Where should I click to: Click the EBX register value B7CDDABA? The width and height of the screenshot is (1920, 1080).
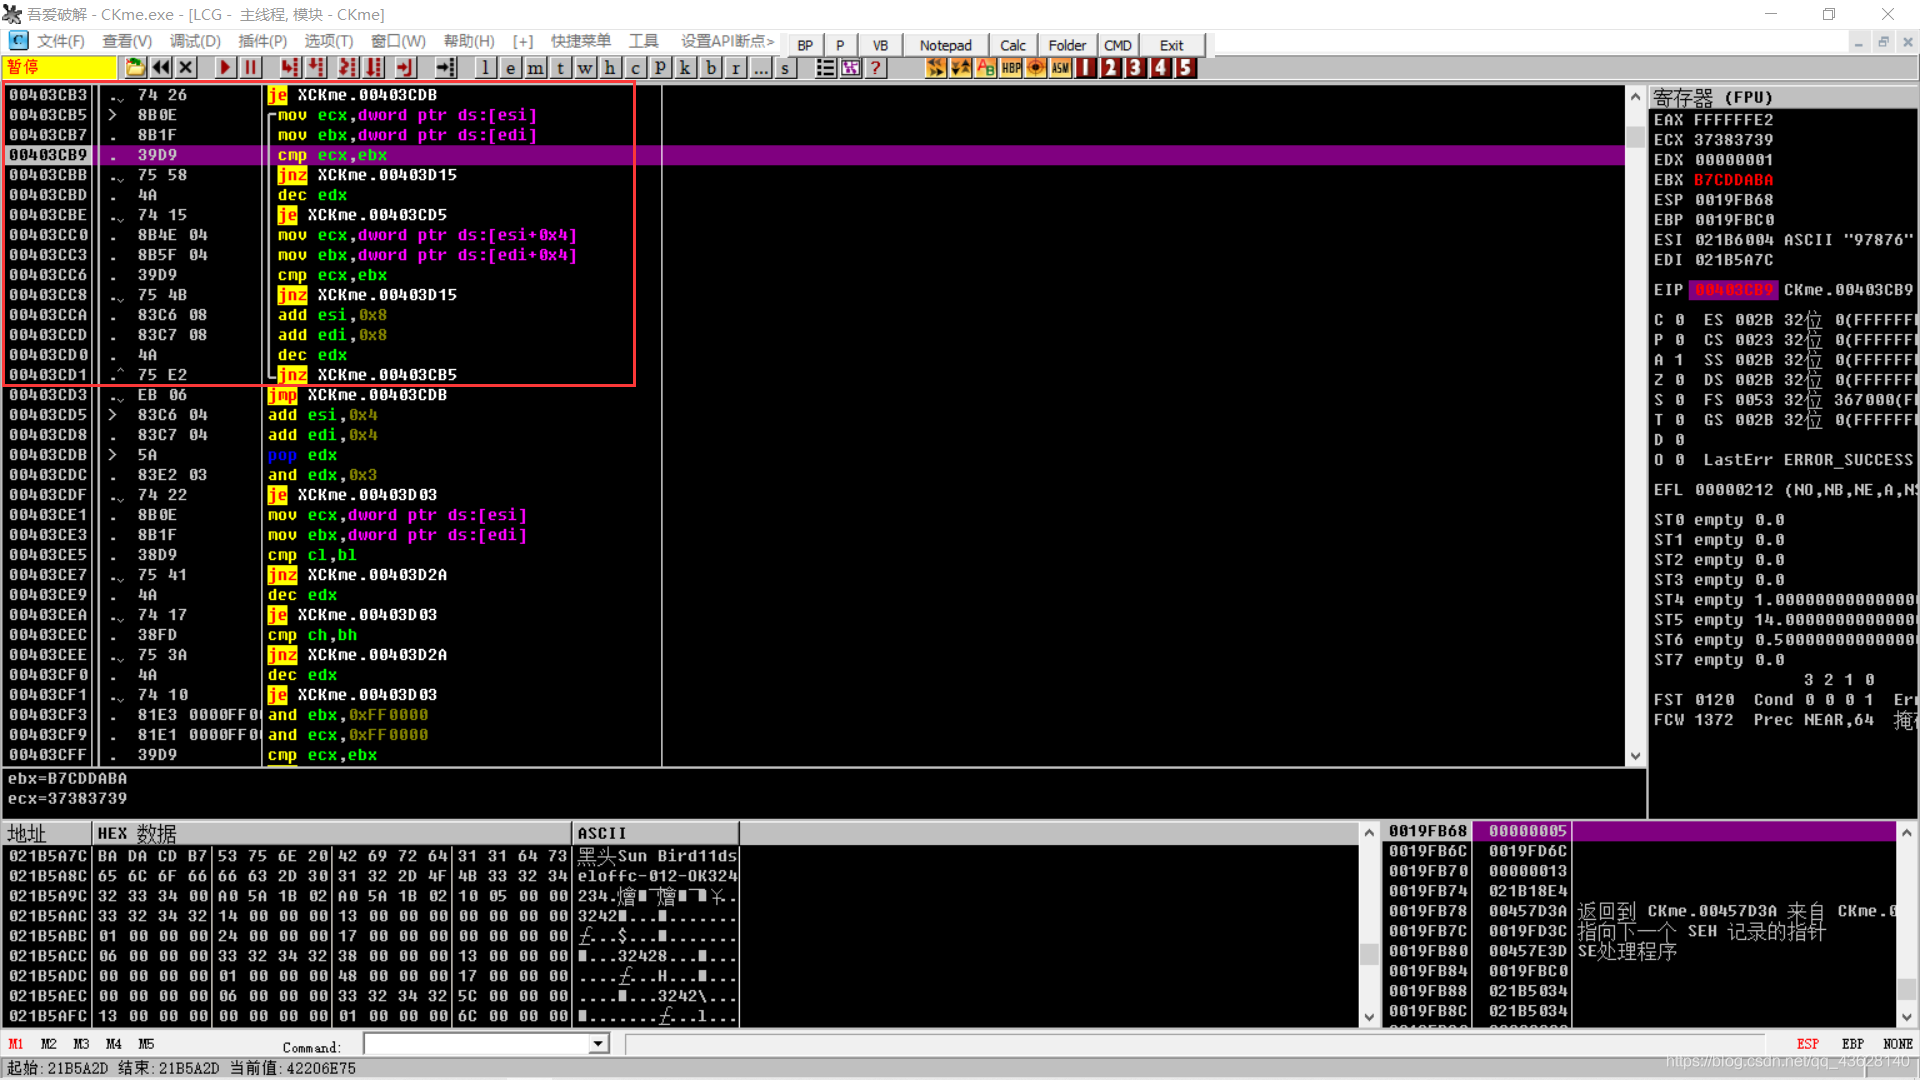point(1733,180)
